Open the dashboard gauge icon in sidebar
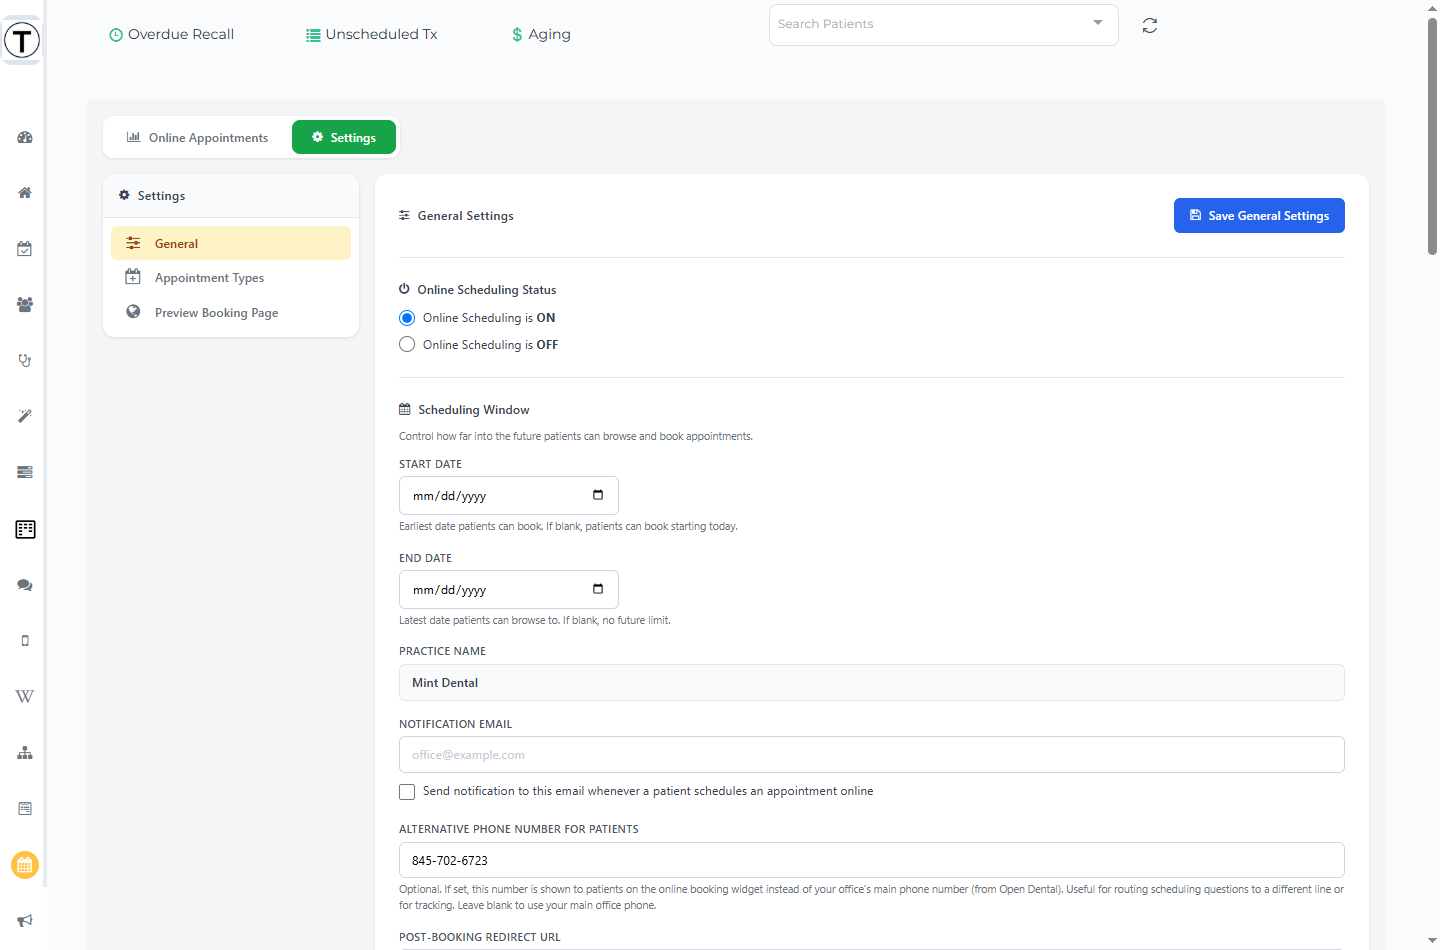 (25, 137)
